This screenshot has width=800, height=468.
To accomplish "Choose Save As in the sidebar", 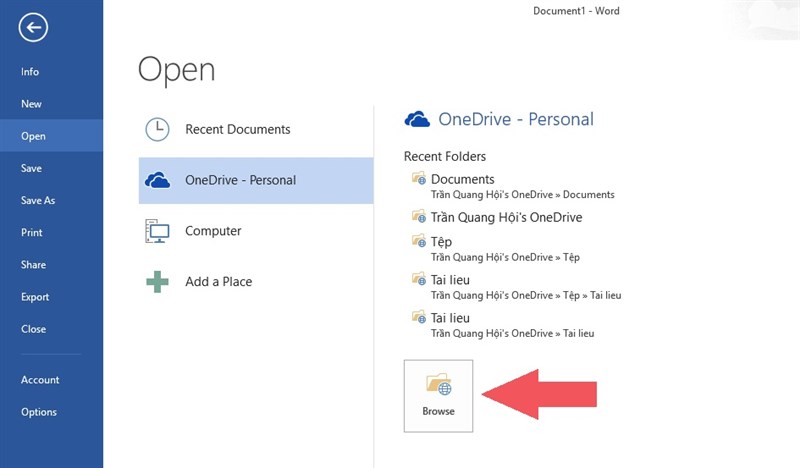I will coord(38,201).
